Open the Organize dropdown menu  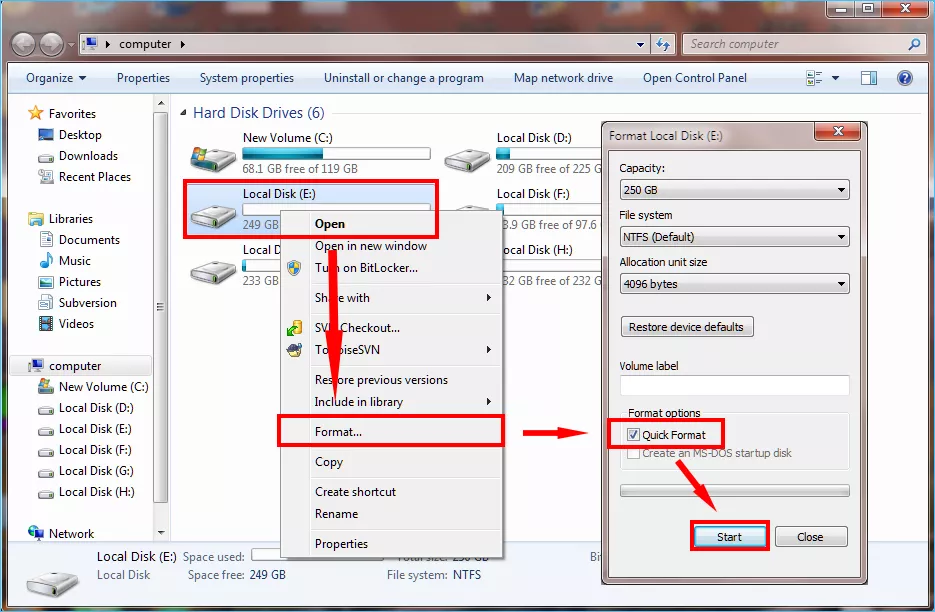[56, 78]
